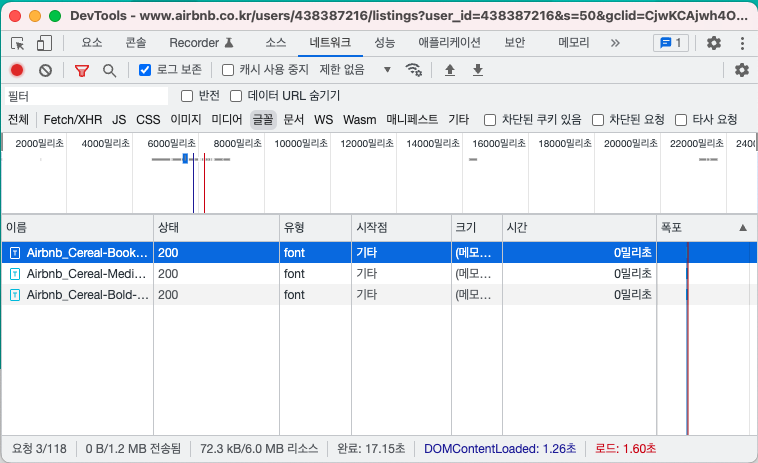Sort by 유형 column header
Image resolution: width=758 pixels, height=463 pixels.
coord(315,228)
